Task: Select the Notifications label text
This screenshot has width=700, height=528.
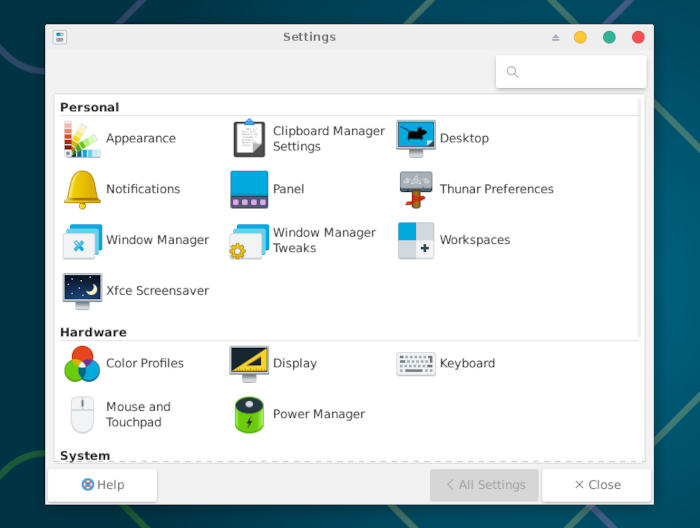Action: tap(143, 189)
